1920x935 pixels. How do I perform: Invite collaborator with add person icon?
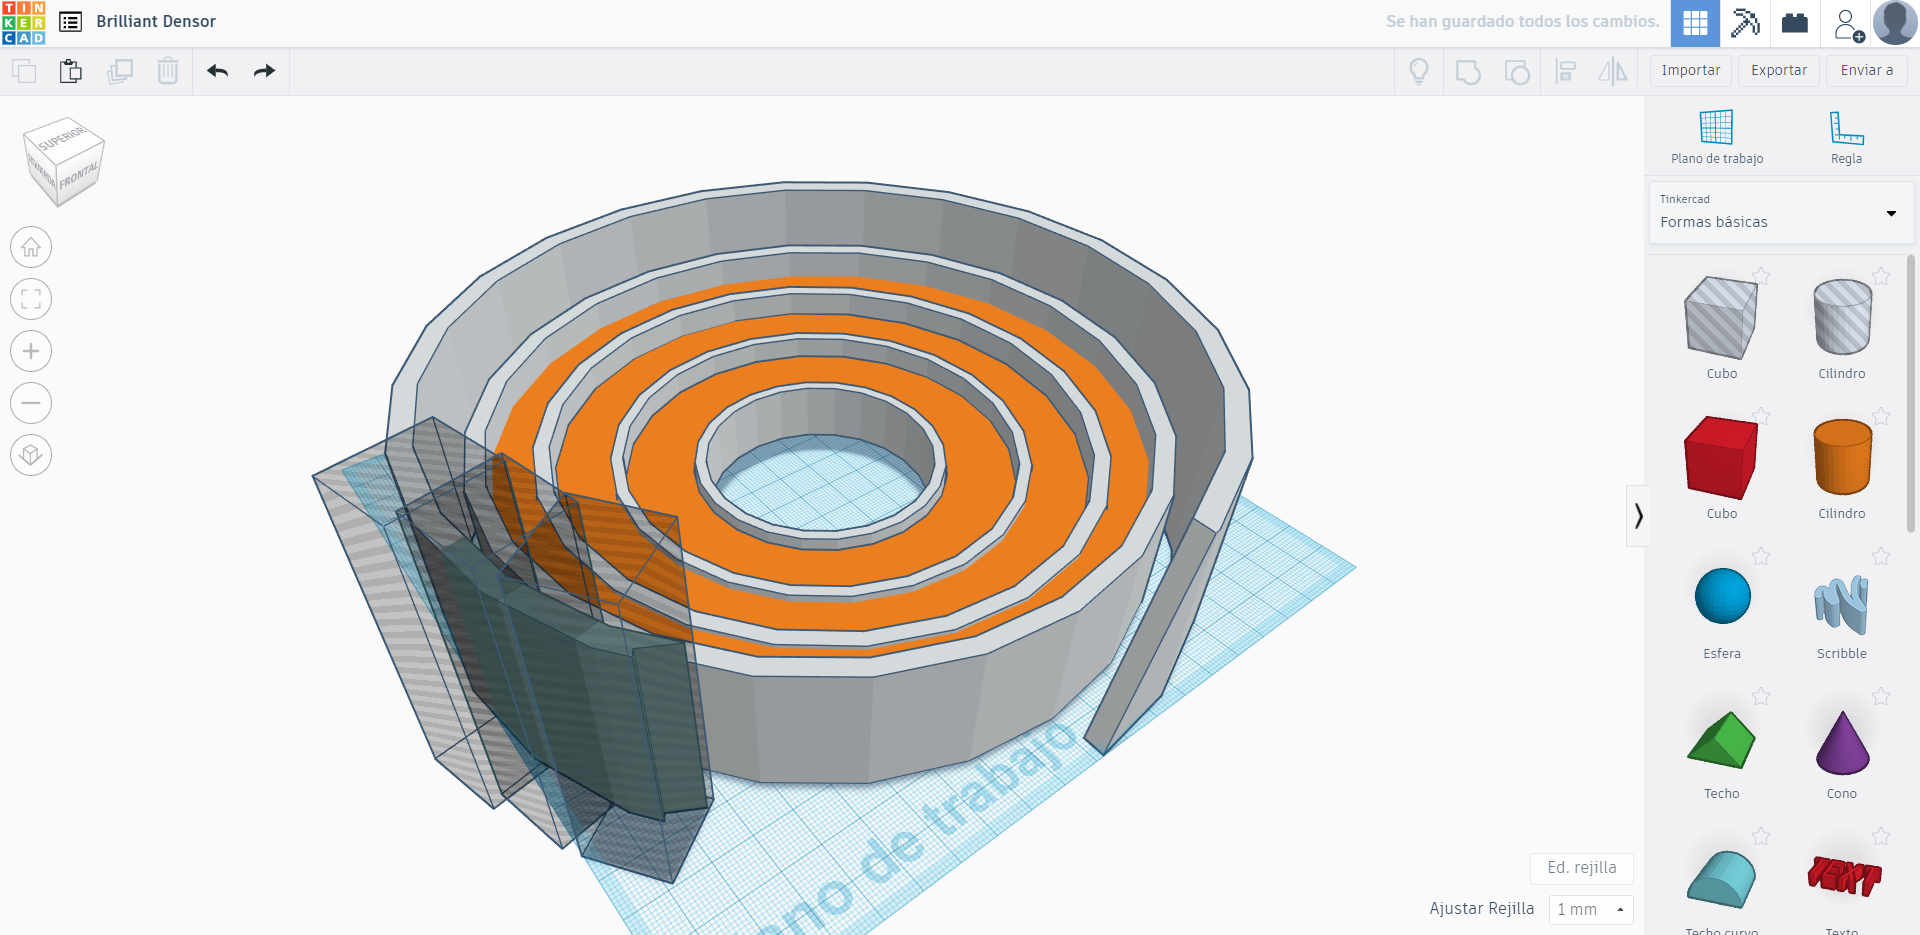[x=1847, y=24]
